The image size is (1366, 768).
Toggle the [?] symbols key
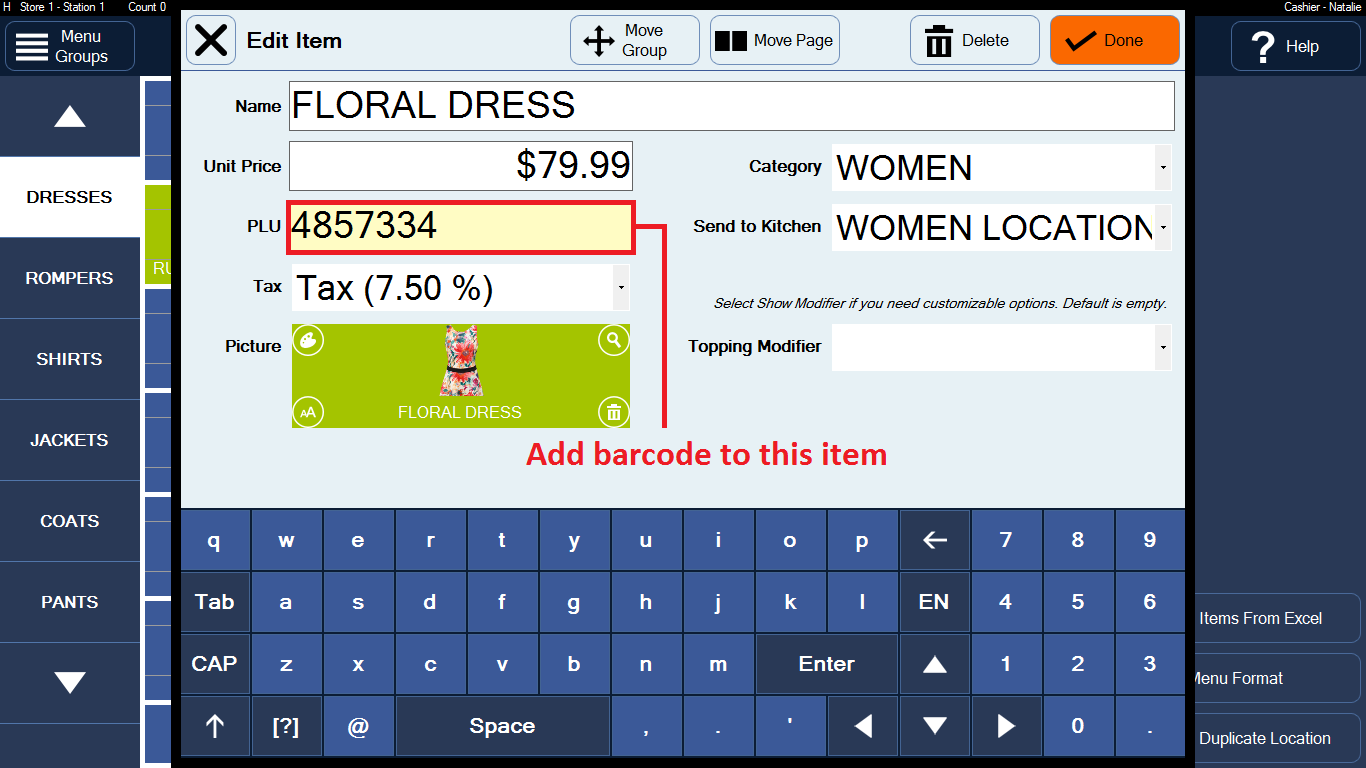click(286, 726)
